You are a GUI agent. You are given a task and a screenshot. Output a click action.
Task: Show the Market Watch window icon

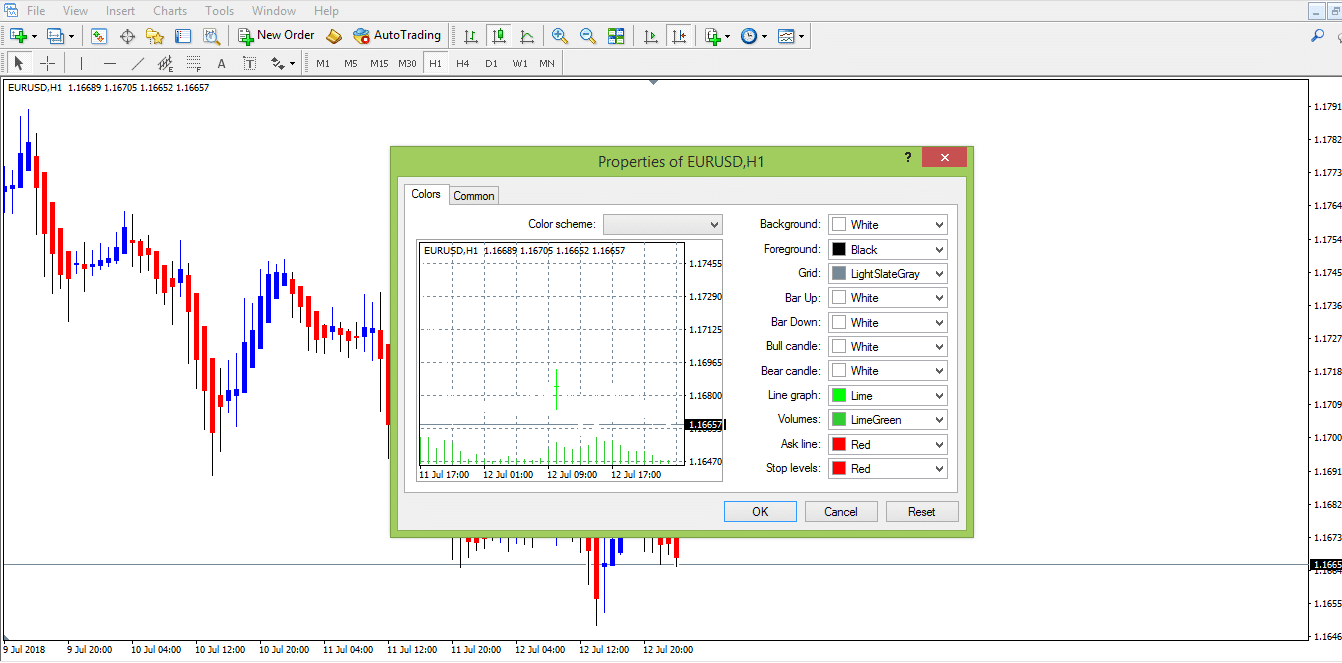coord(99,36)
